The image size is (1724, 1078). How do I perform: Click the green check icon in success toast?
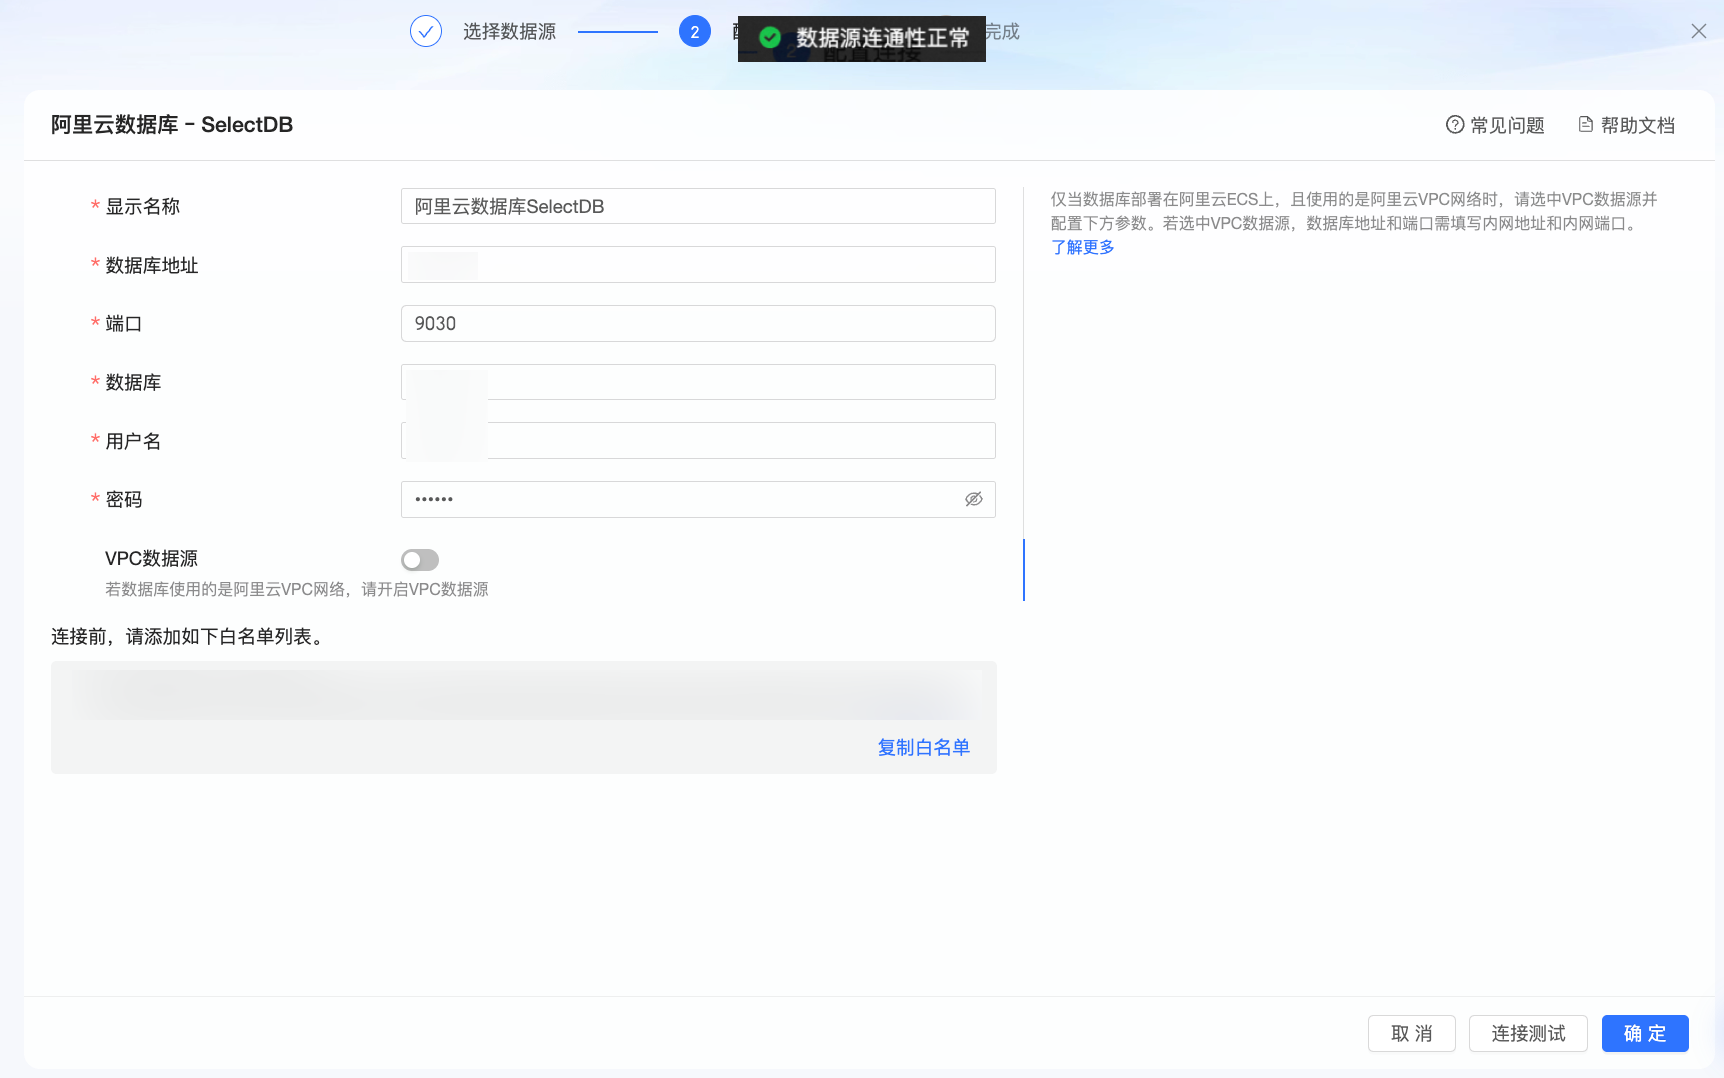point(770,38)
